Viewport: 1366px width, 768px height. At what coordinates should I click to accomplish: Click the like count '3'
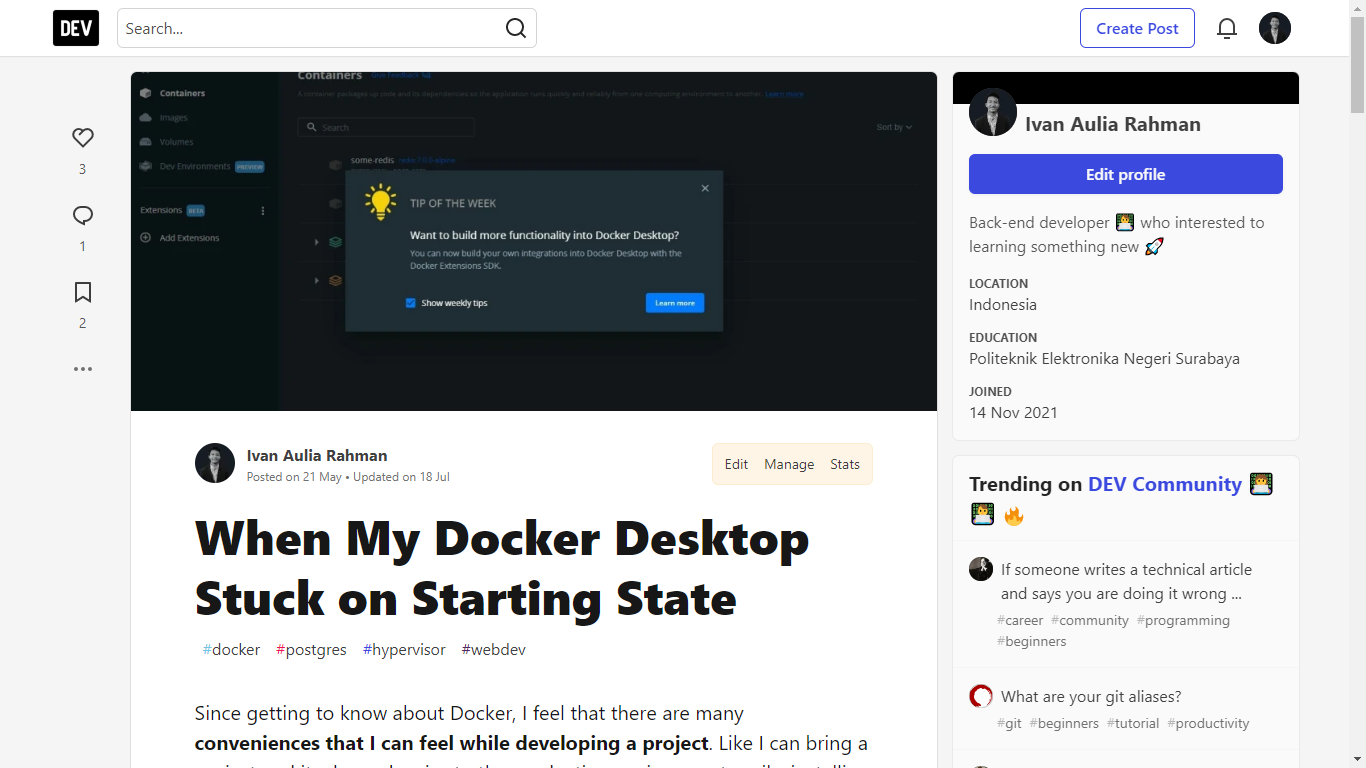(83, 169)
